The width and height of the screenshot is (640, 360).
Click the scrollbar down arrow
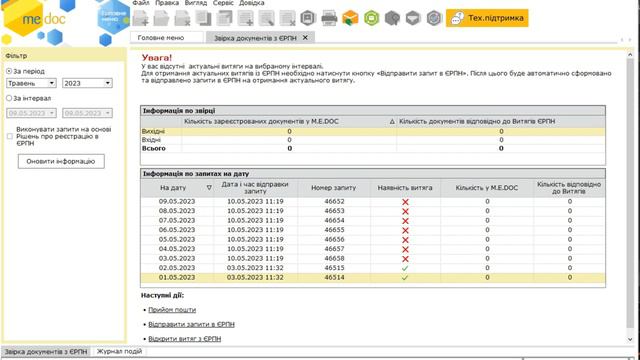point(630,339)
